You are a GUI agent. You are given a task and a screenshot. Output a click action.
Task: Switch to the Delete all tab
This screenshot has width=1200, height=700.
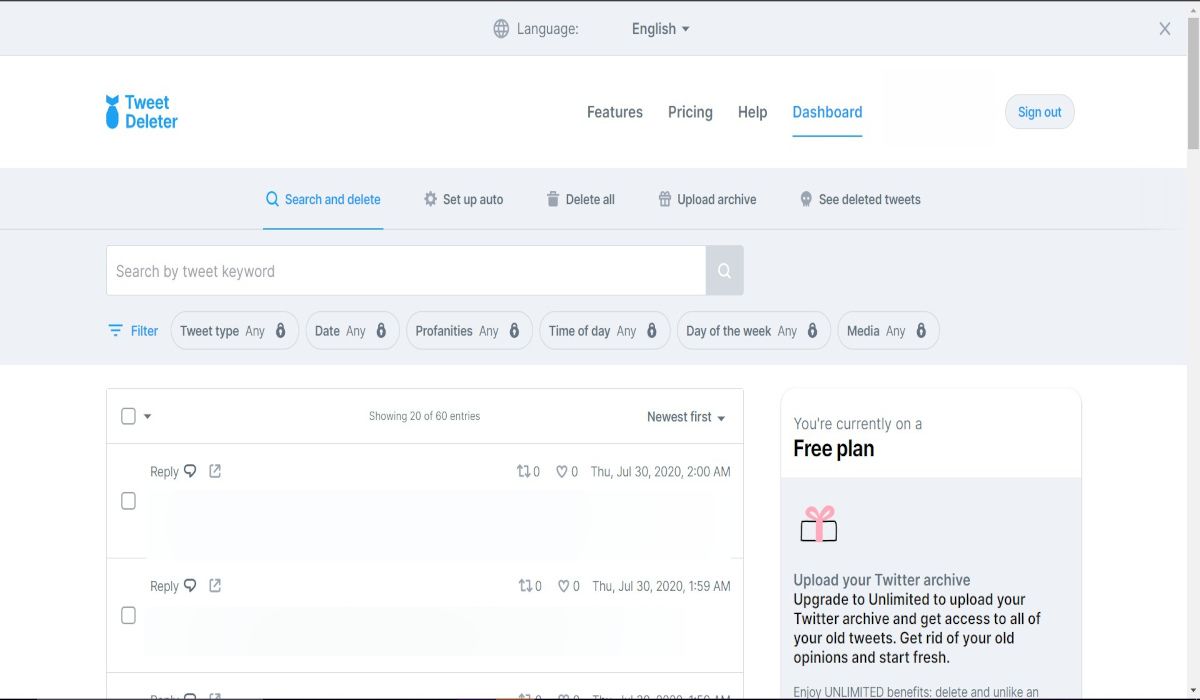pyautogui.click(x=580, y=199)
